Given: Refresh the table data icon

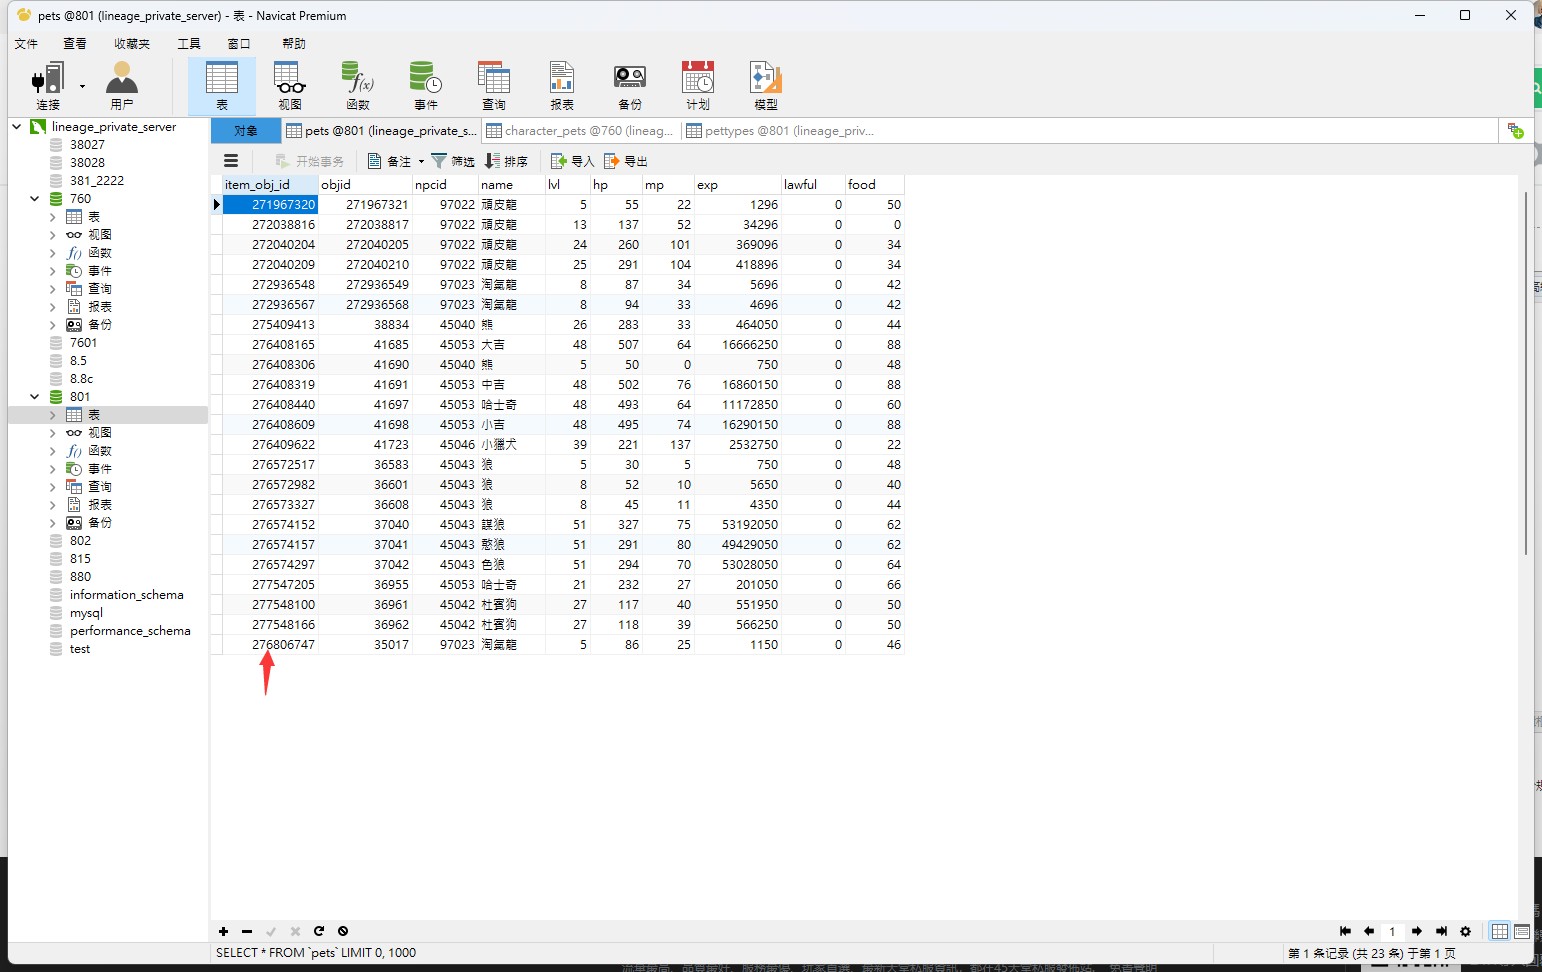Looking at the screenshot, I should tap(319, 931).
